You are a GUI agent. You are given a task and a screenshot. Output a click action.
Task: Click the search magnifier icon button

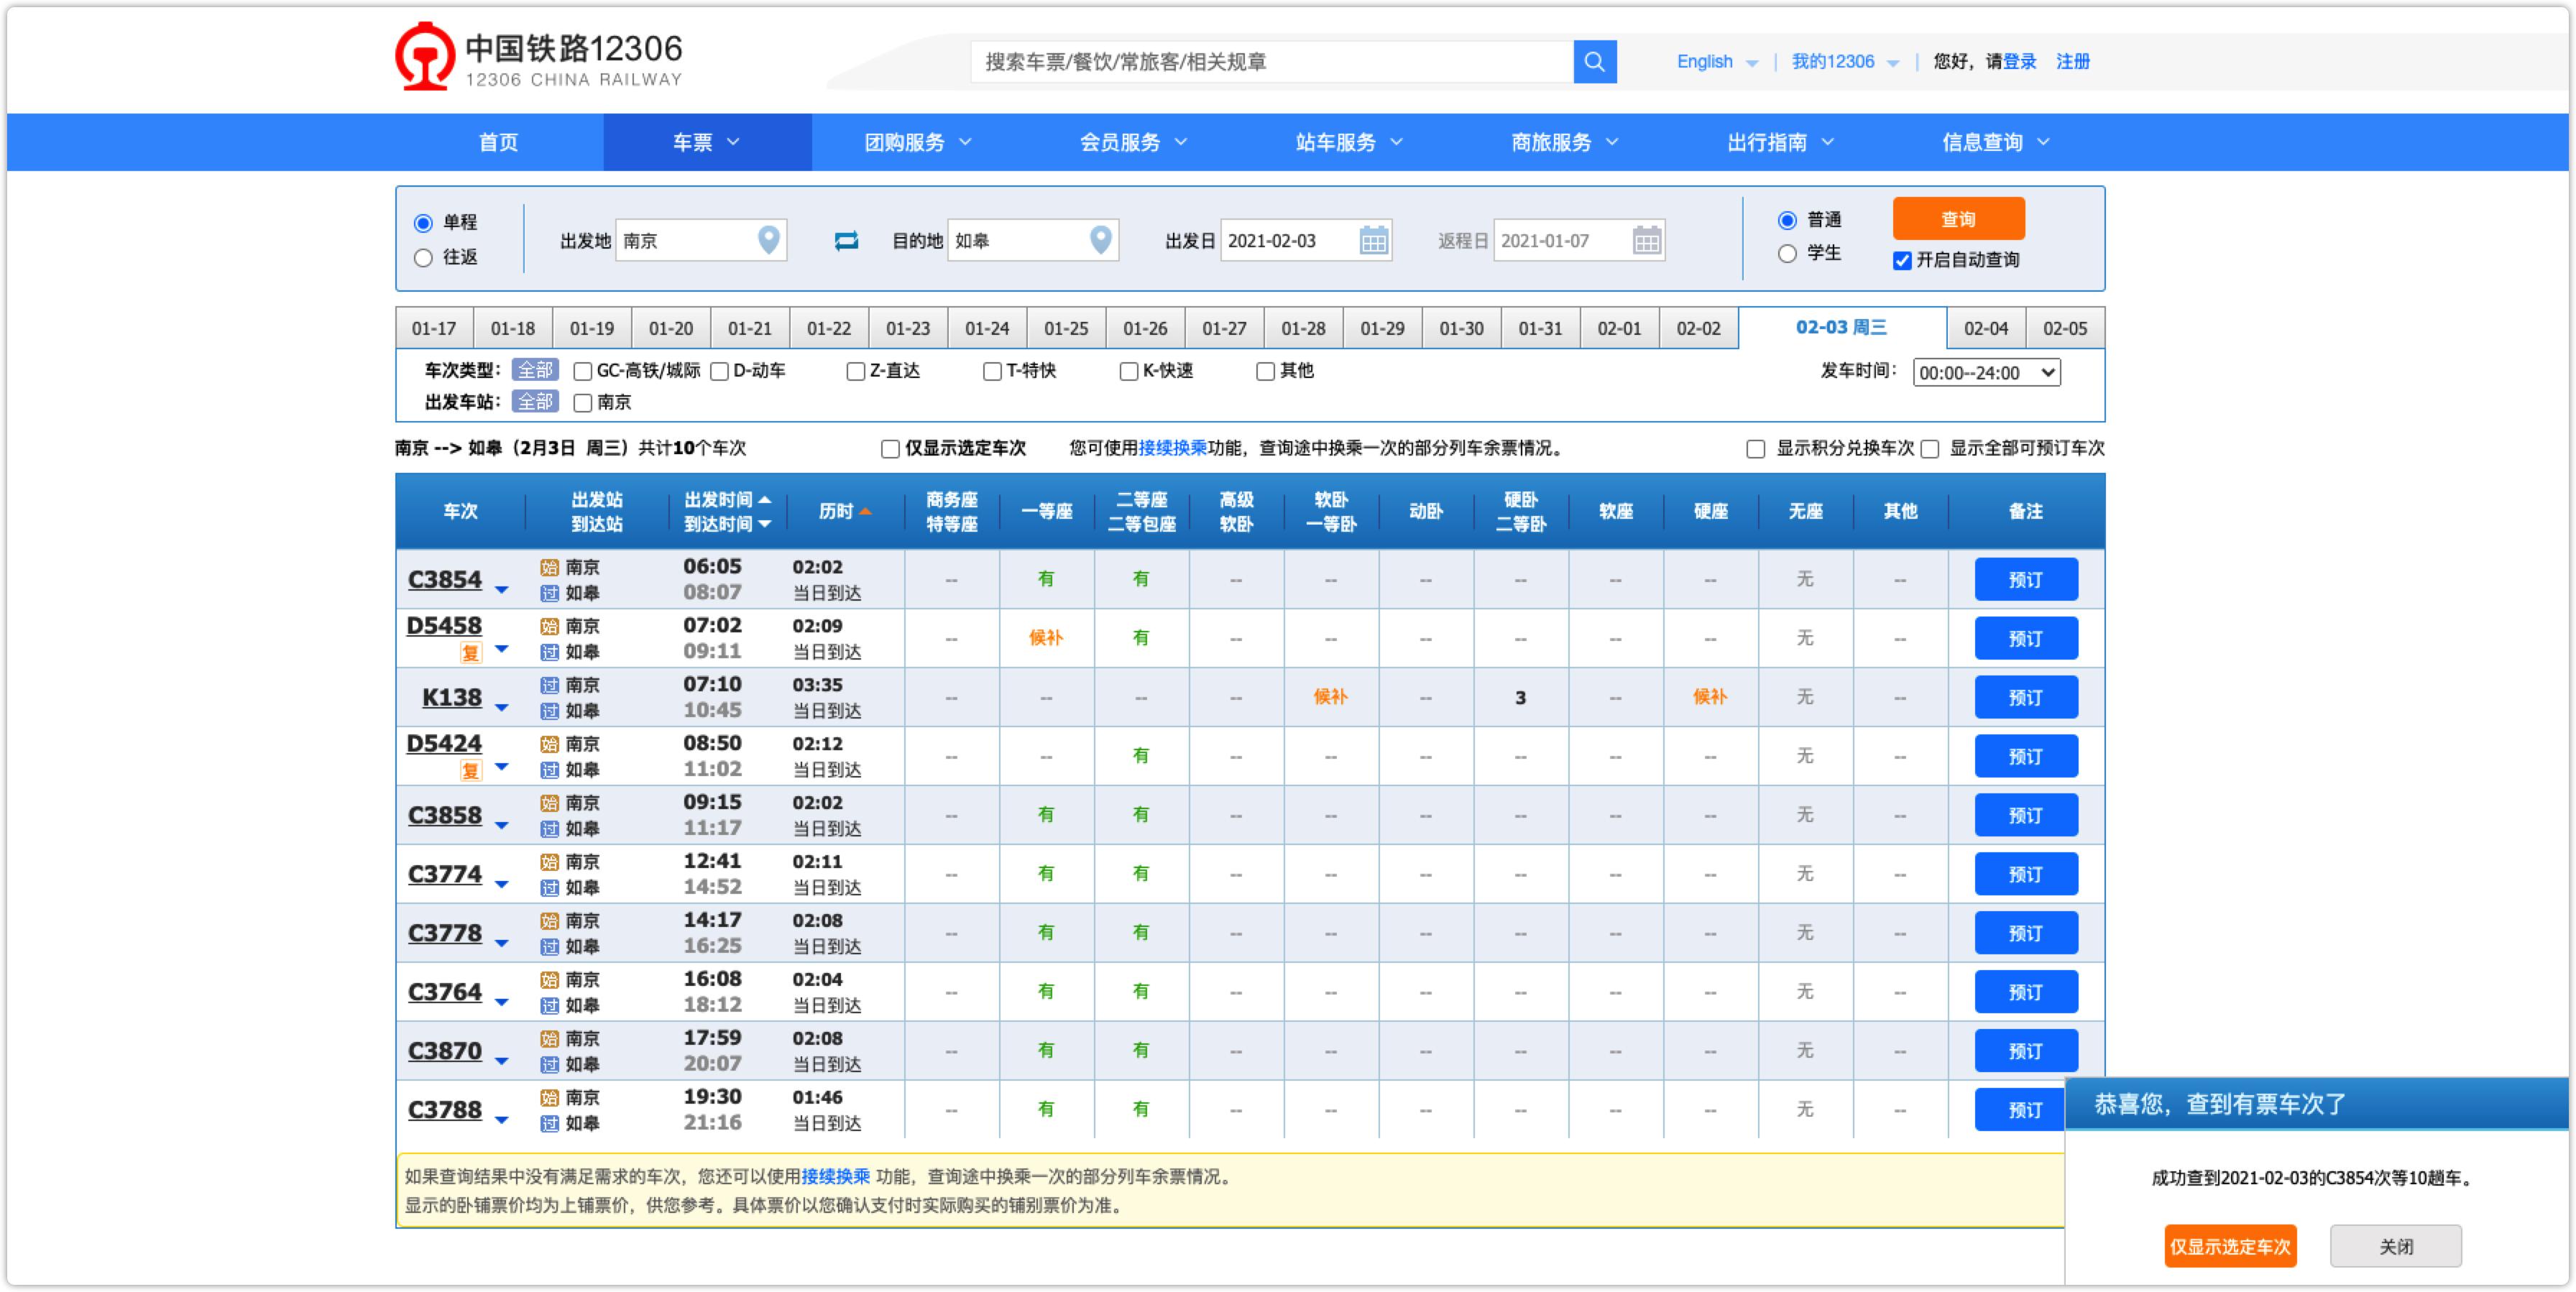pos(1594,62)
